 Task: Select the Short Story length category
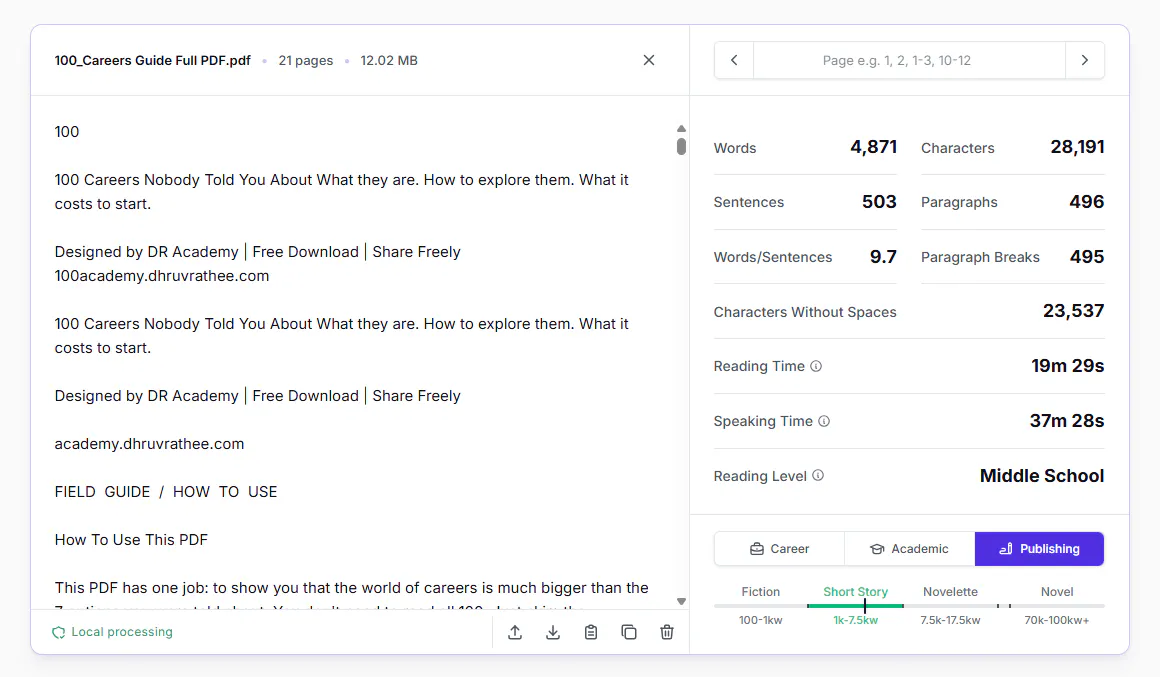[855, 592]
